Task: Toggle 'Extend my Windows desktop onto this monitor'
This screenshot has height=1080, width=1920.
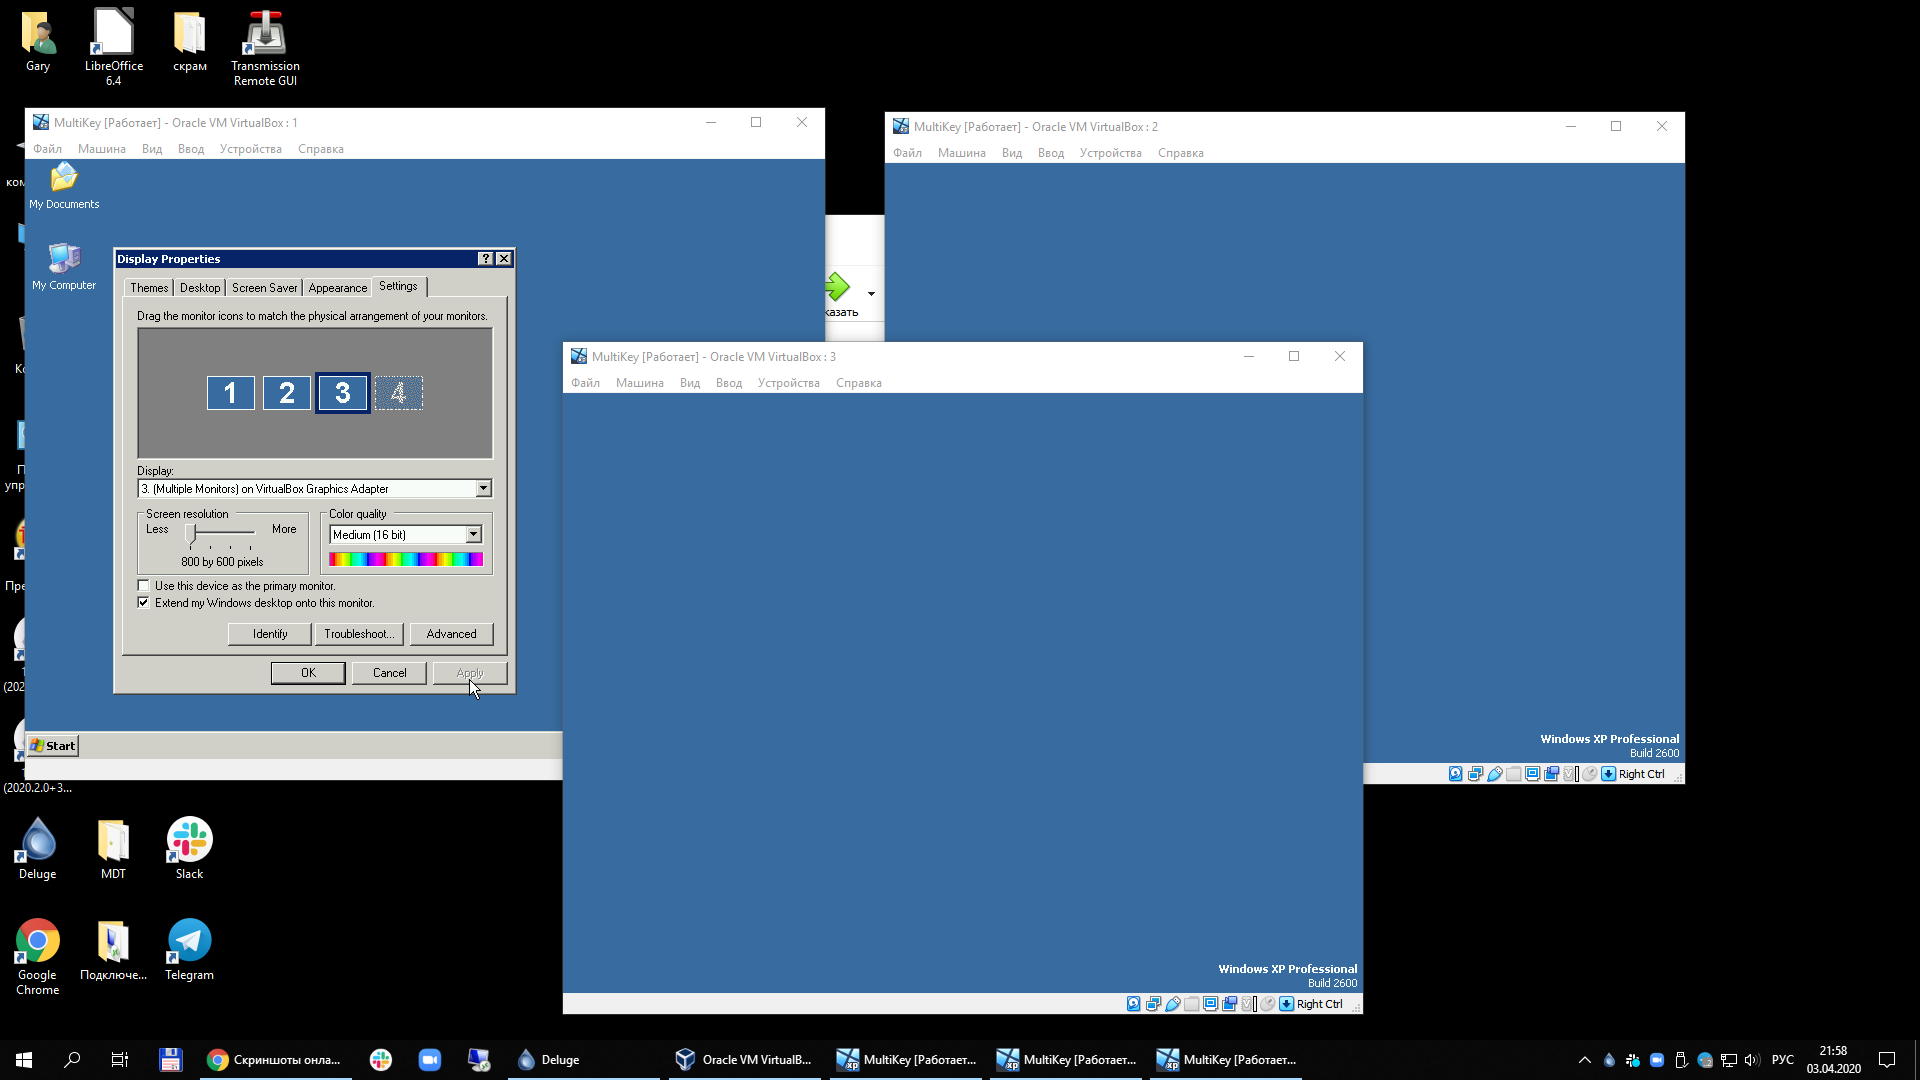Action: [x=142, y=603]
